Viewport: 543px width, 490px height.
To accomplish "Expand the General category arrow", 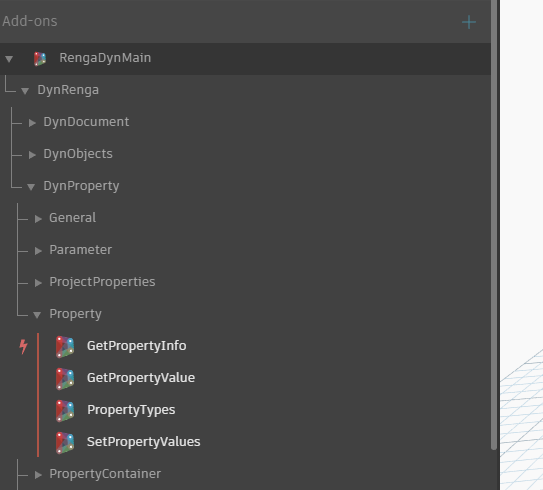I will tap(38, 219).
